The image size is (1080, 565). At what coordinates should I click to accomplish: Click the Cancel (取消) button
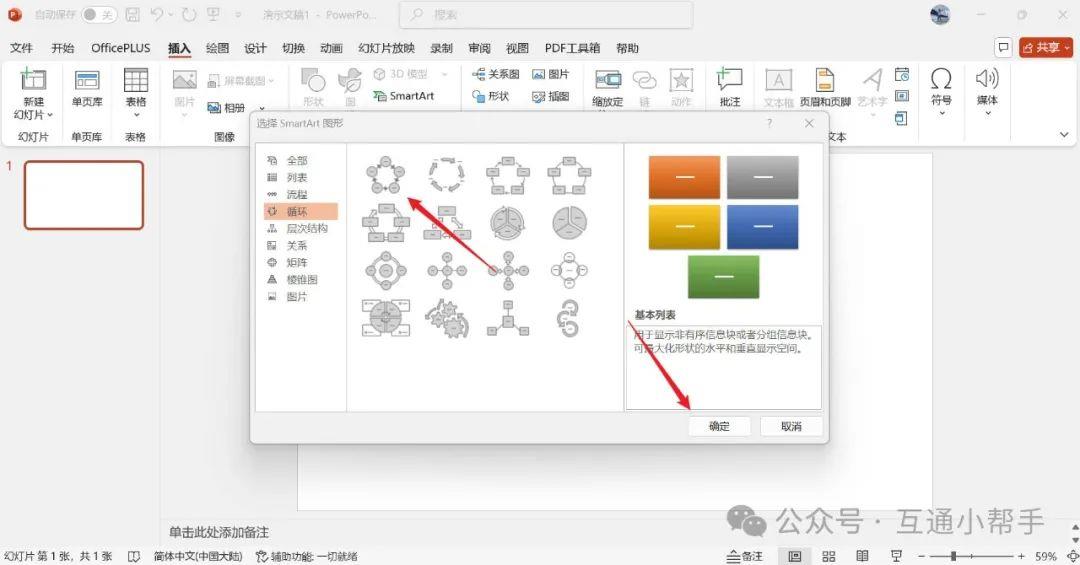(791, 426)
